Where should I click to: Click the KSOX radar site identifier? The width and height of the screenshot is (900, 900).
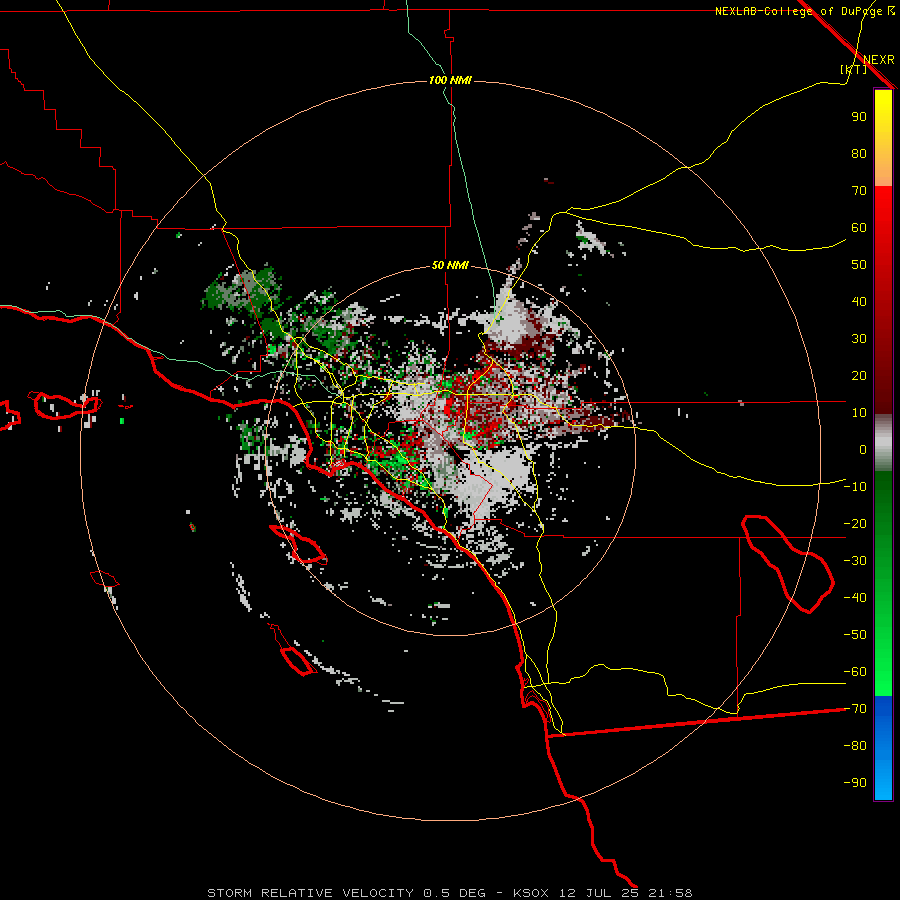click(530, 893)
